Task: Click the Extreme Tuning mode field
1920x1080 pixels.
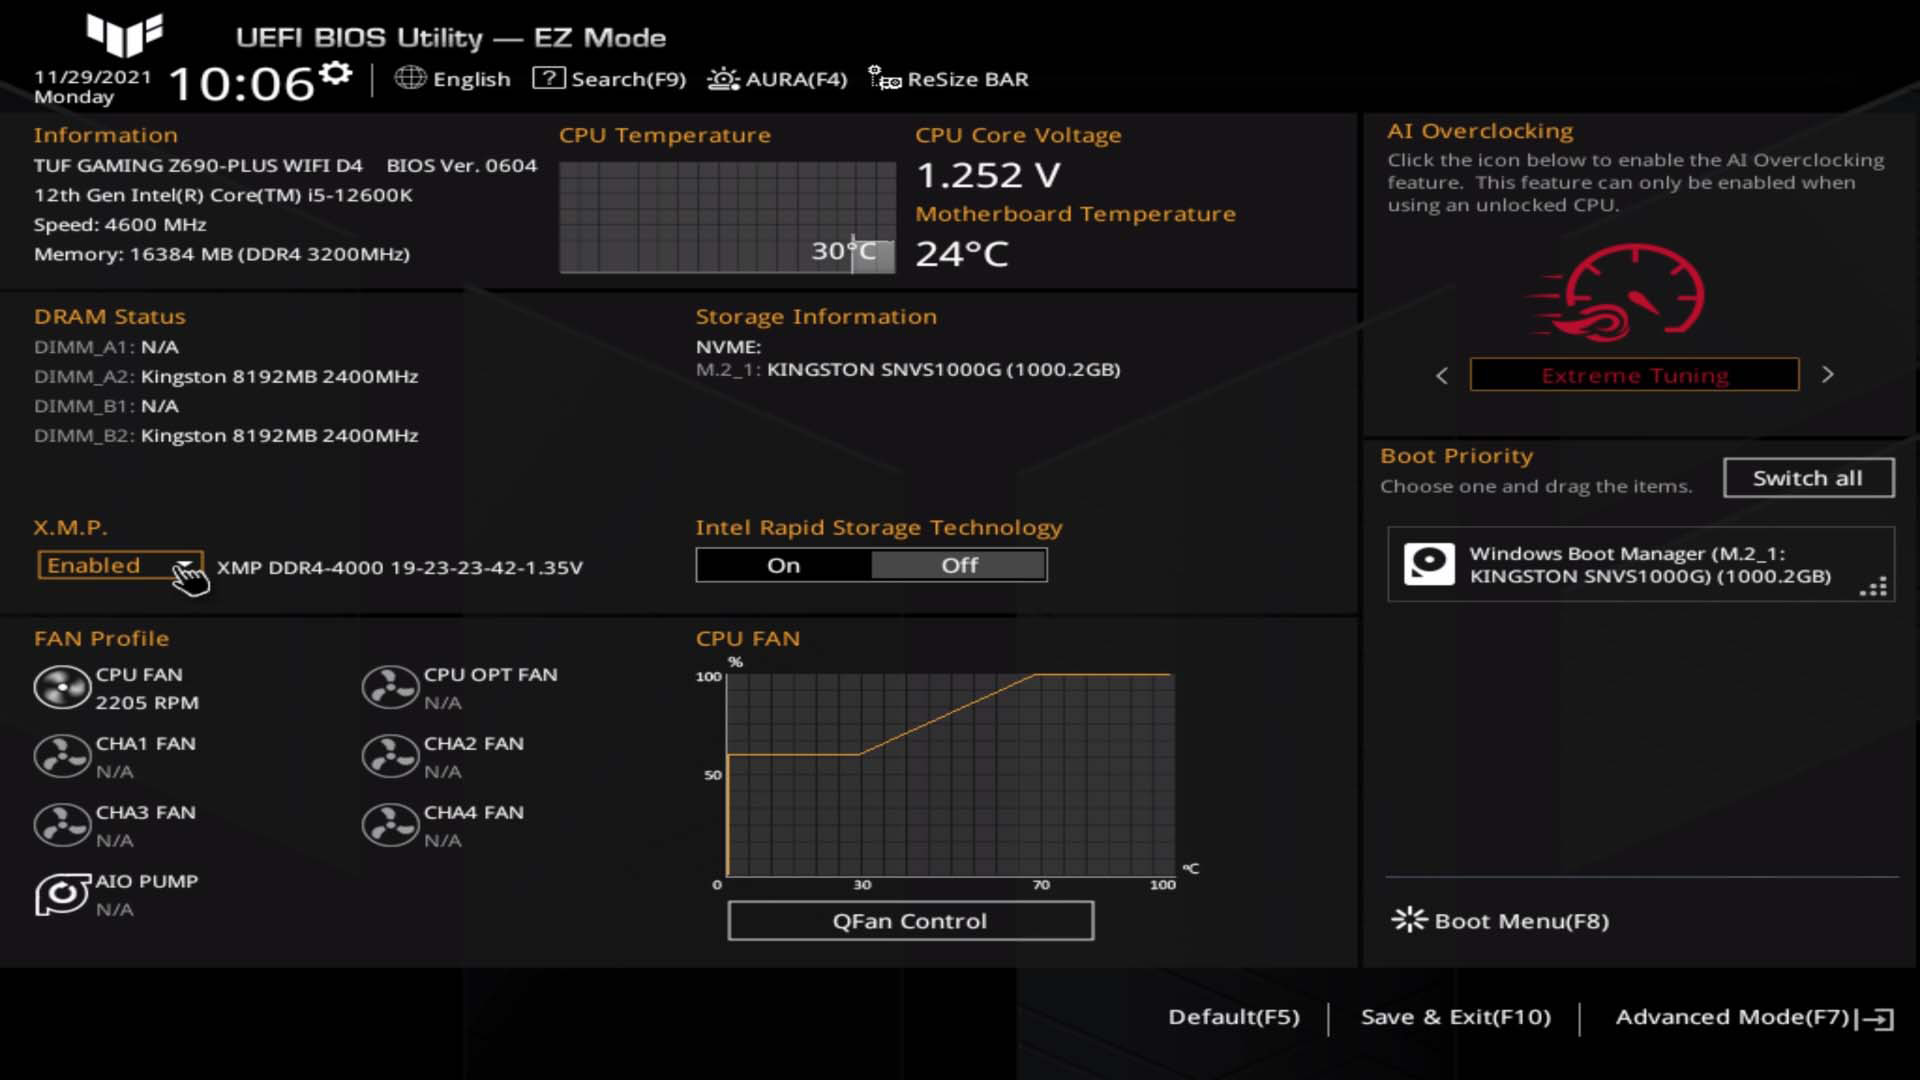Action: [1634, 375]
